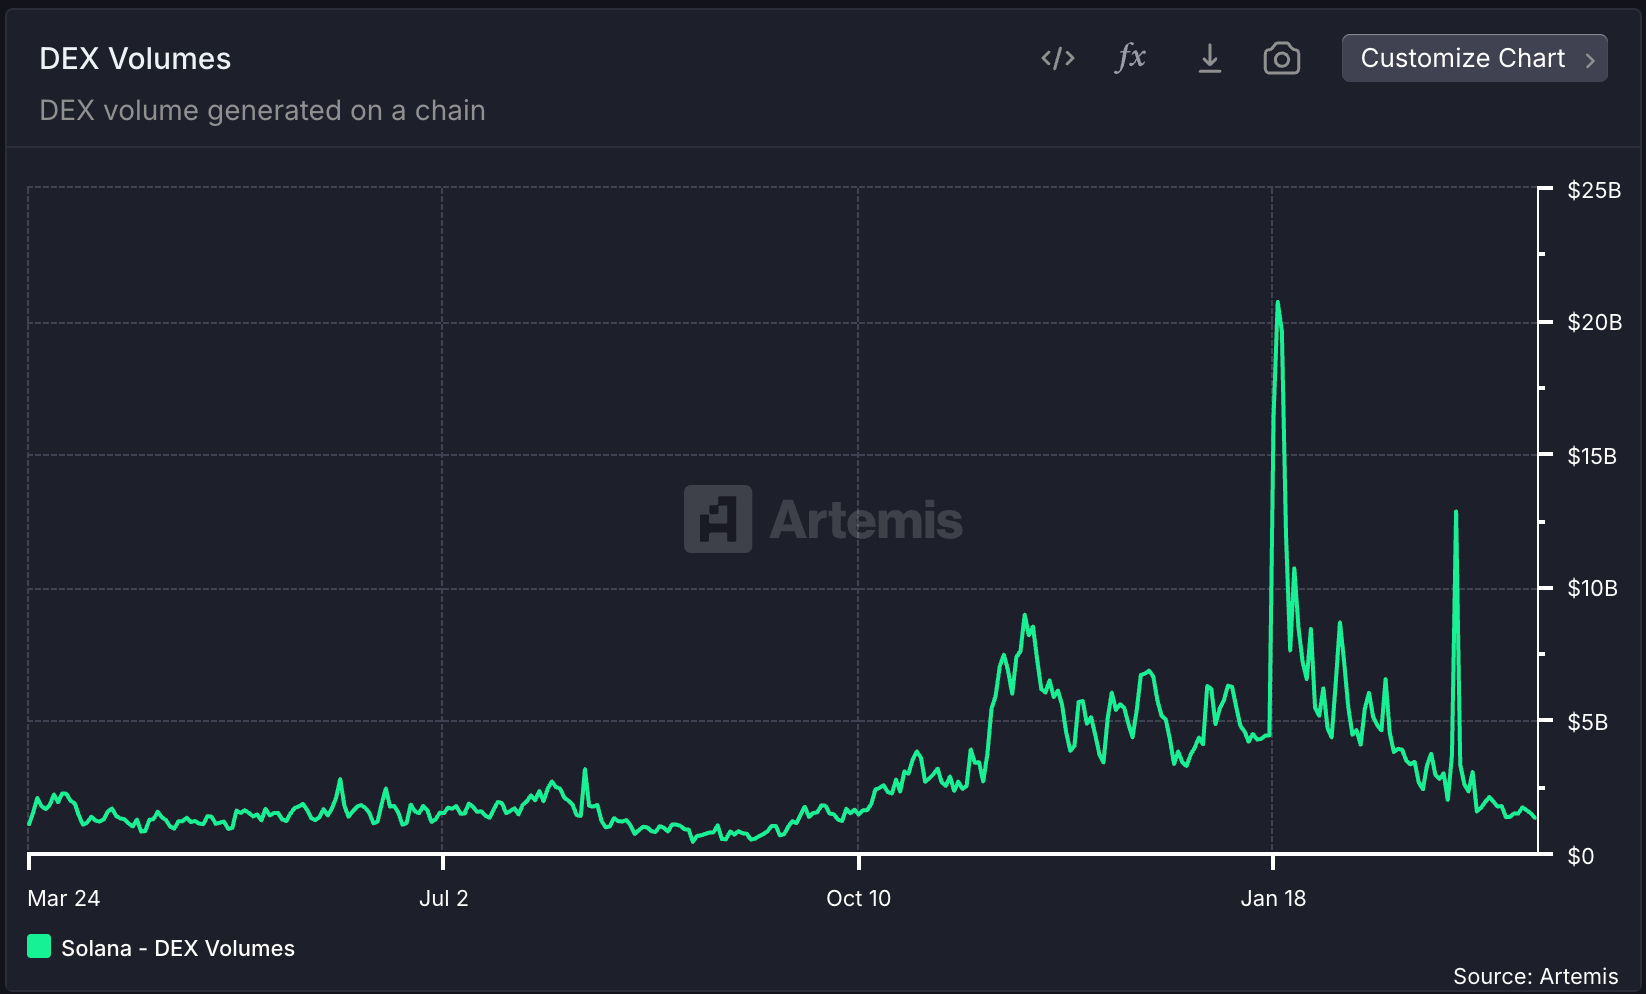1646x994 pixels.
Task: Click the Jan 18 axis label
Action: [x=1273, y=898]
